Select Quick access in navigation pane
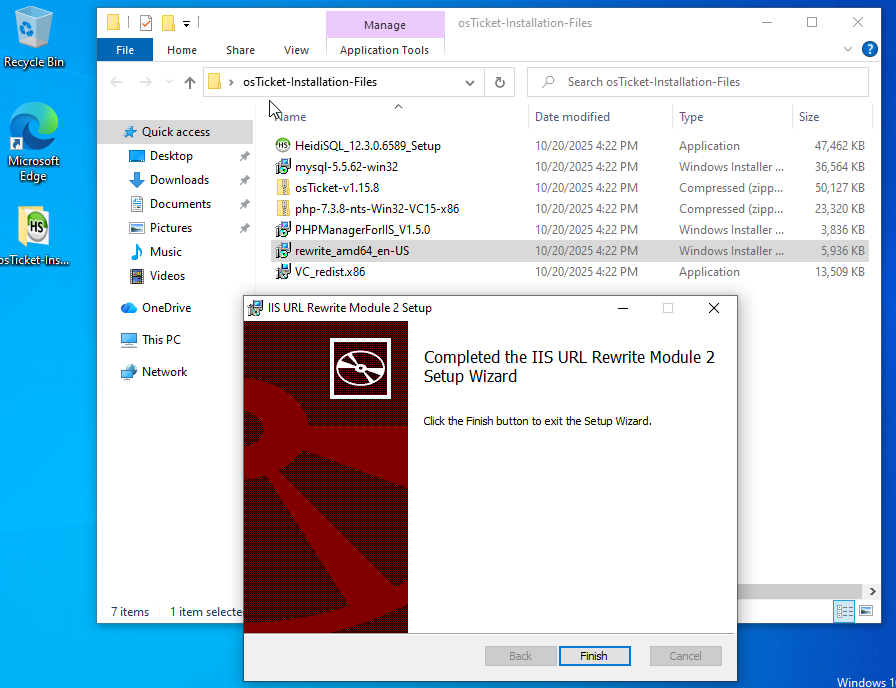Image resolution: width=896 pixels, height=688 pixels. click(175, 132)
